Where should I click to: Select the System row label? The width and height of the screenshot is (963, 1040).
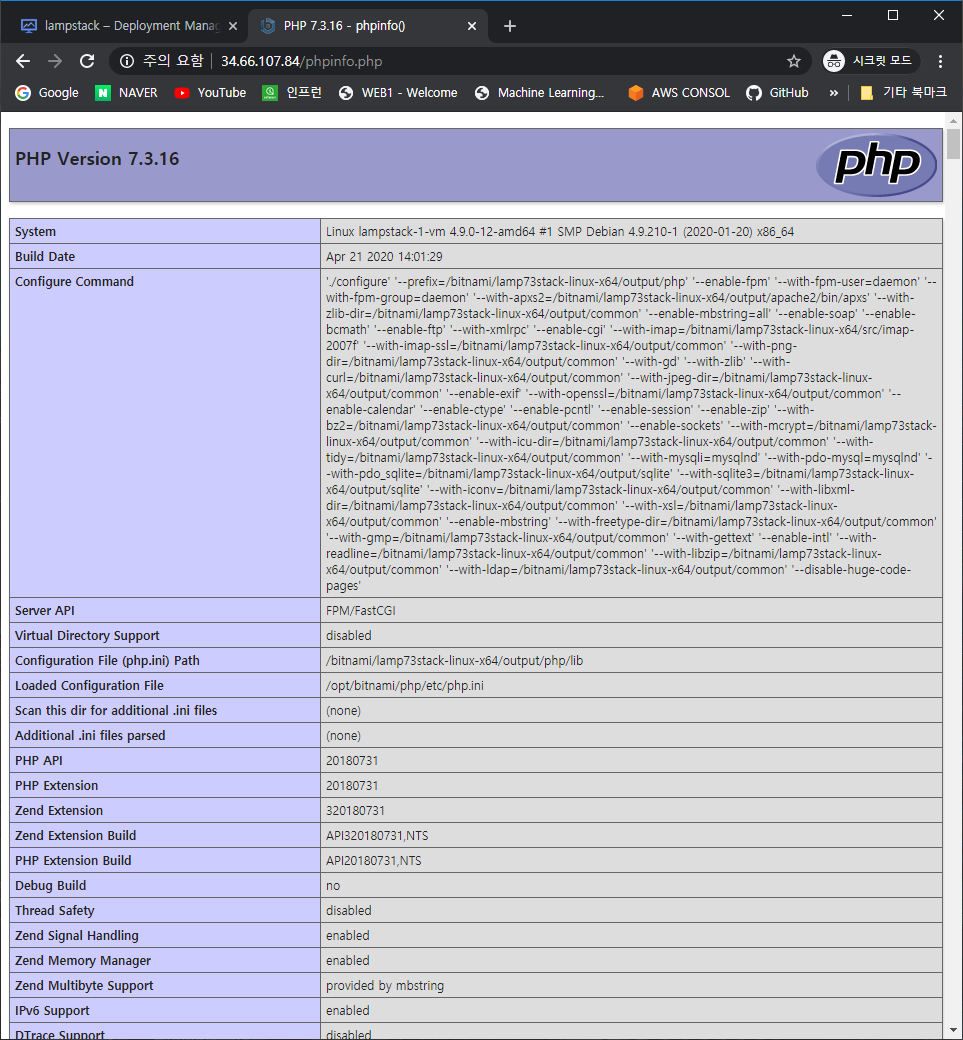pos(35,231)
